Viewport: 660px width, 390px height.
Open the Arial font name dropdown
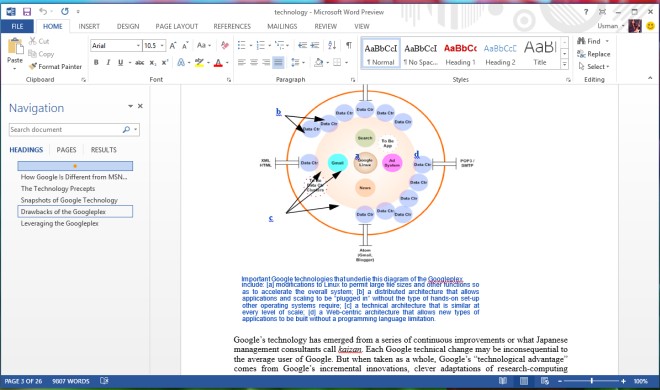click(x=138, y=45)
